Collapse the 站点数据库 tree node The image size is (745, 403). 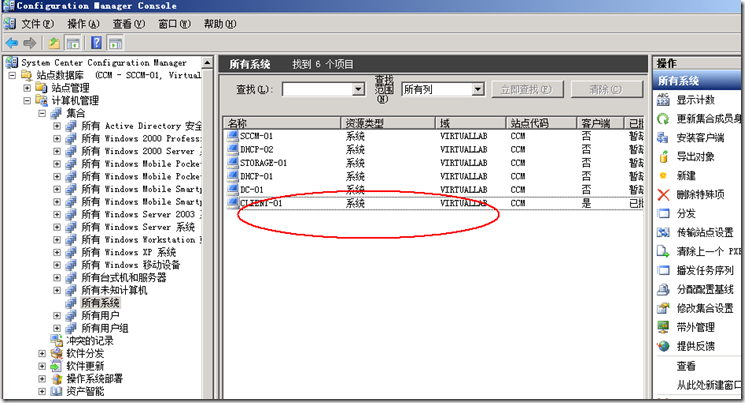[12, 75]
